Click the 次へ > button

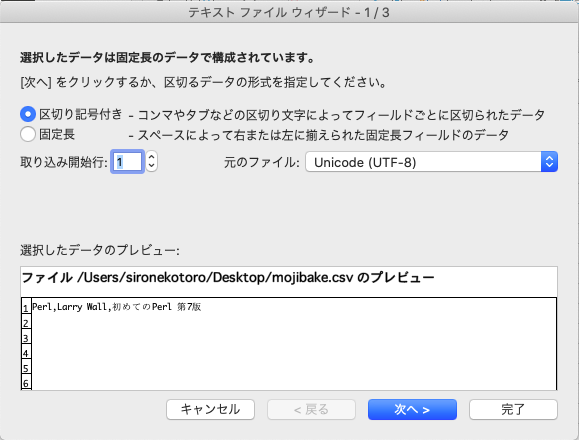[412, 409]
